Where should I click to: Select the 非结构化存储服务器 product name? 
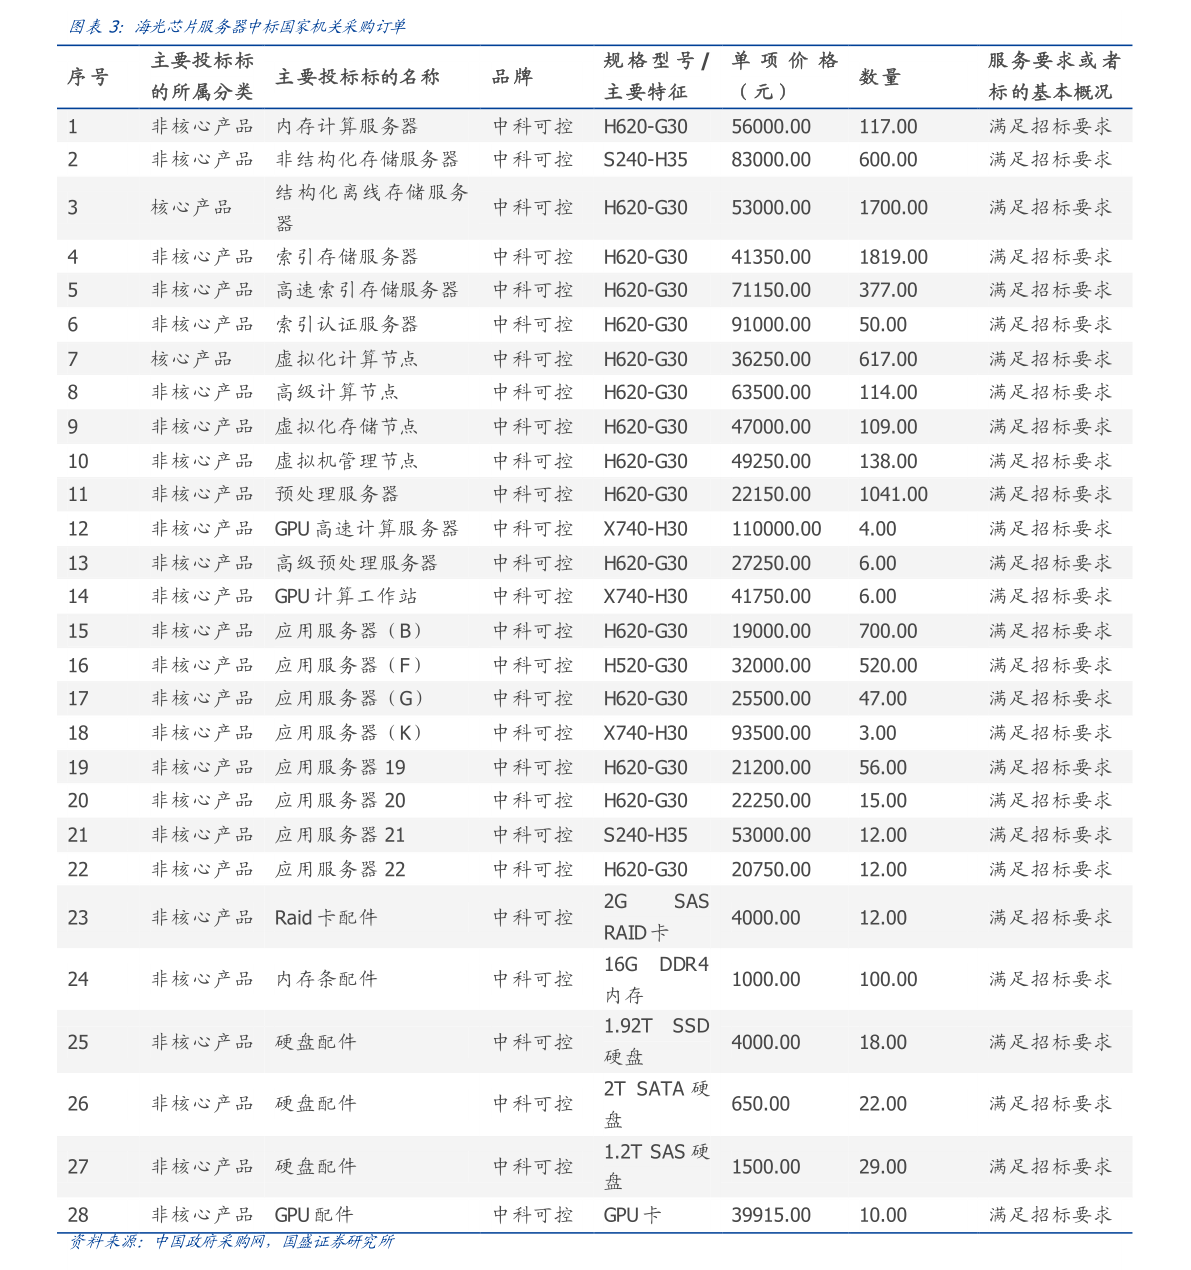(367, 159)
